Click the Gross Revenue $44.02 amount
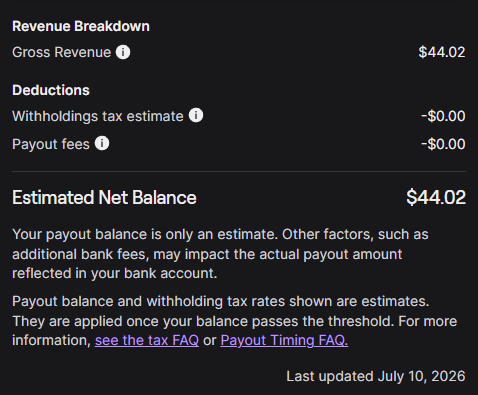 (442, 52)
